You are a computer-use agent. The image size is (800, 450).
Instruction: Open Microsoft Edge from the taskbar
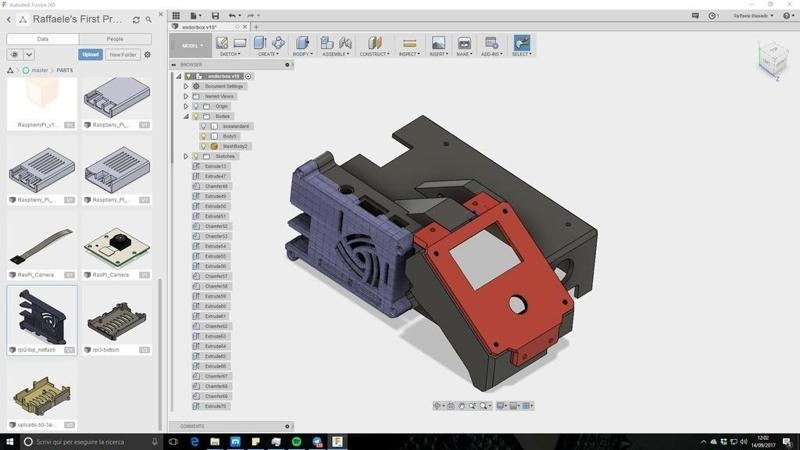point(194,442)
